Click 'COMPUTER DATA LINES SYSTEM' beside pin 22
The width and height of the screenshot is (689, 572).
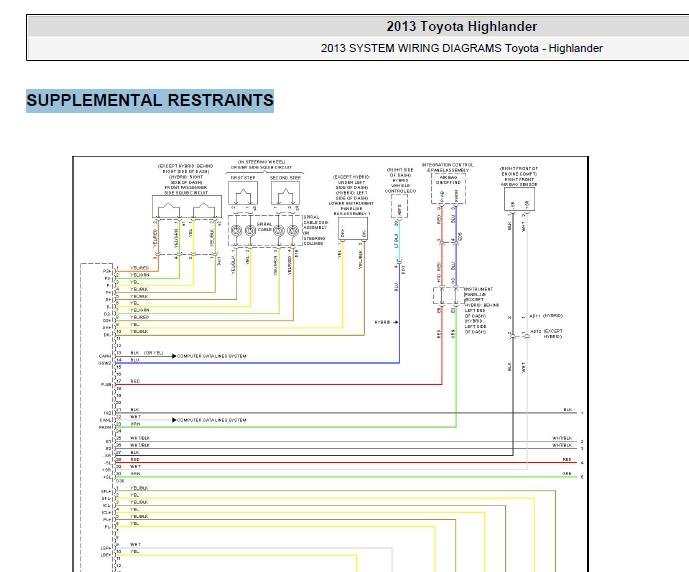[211, 420]
